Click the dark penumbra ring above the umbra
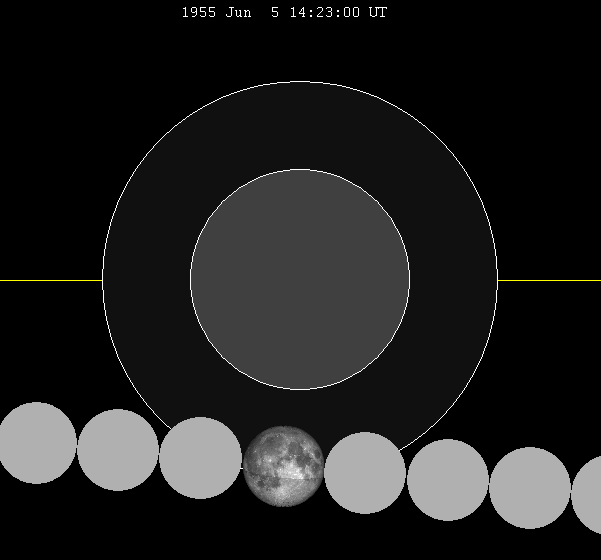The height and width of the screenshot is (560, 601). 300,125
